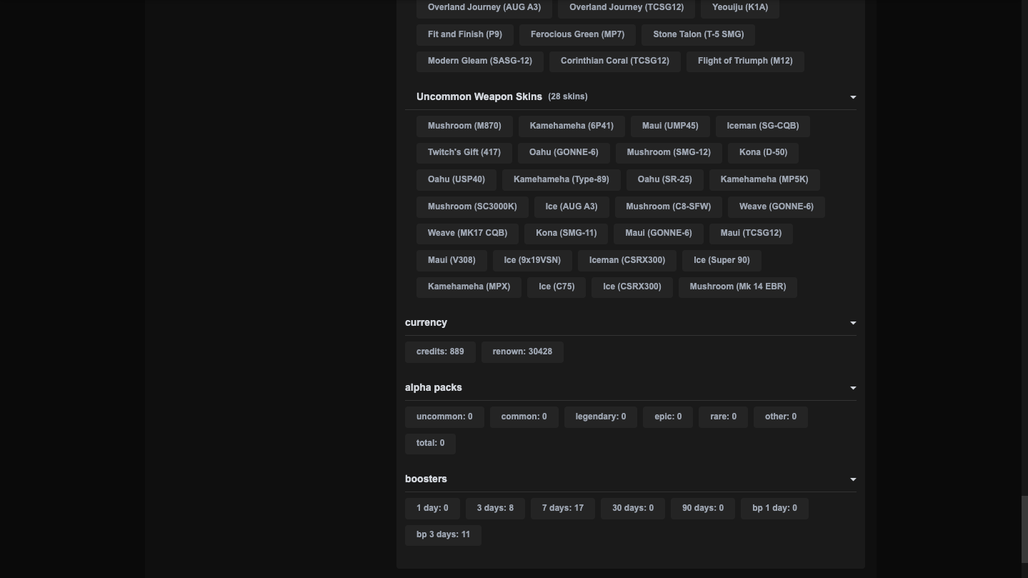
Task: Select the 7 days: 17 booster chip
Action: (x=563, y=509)
